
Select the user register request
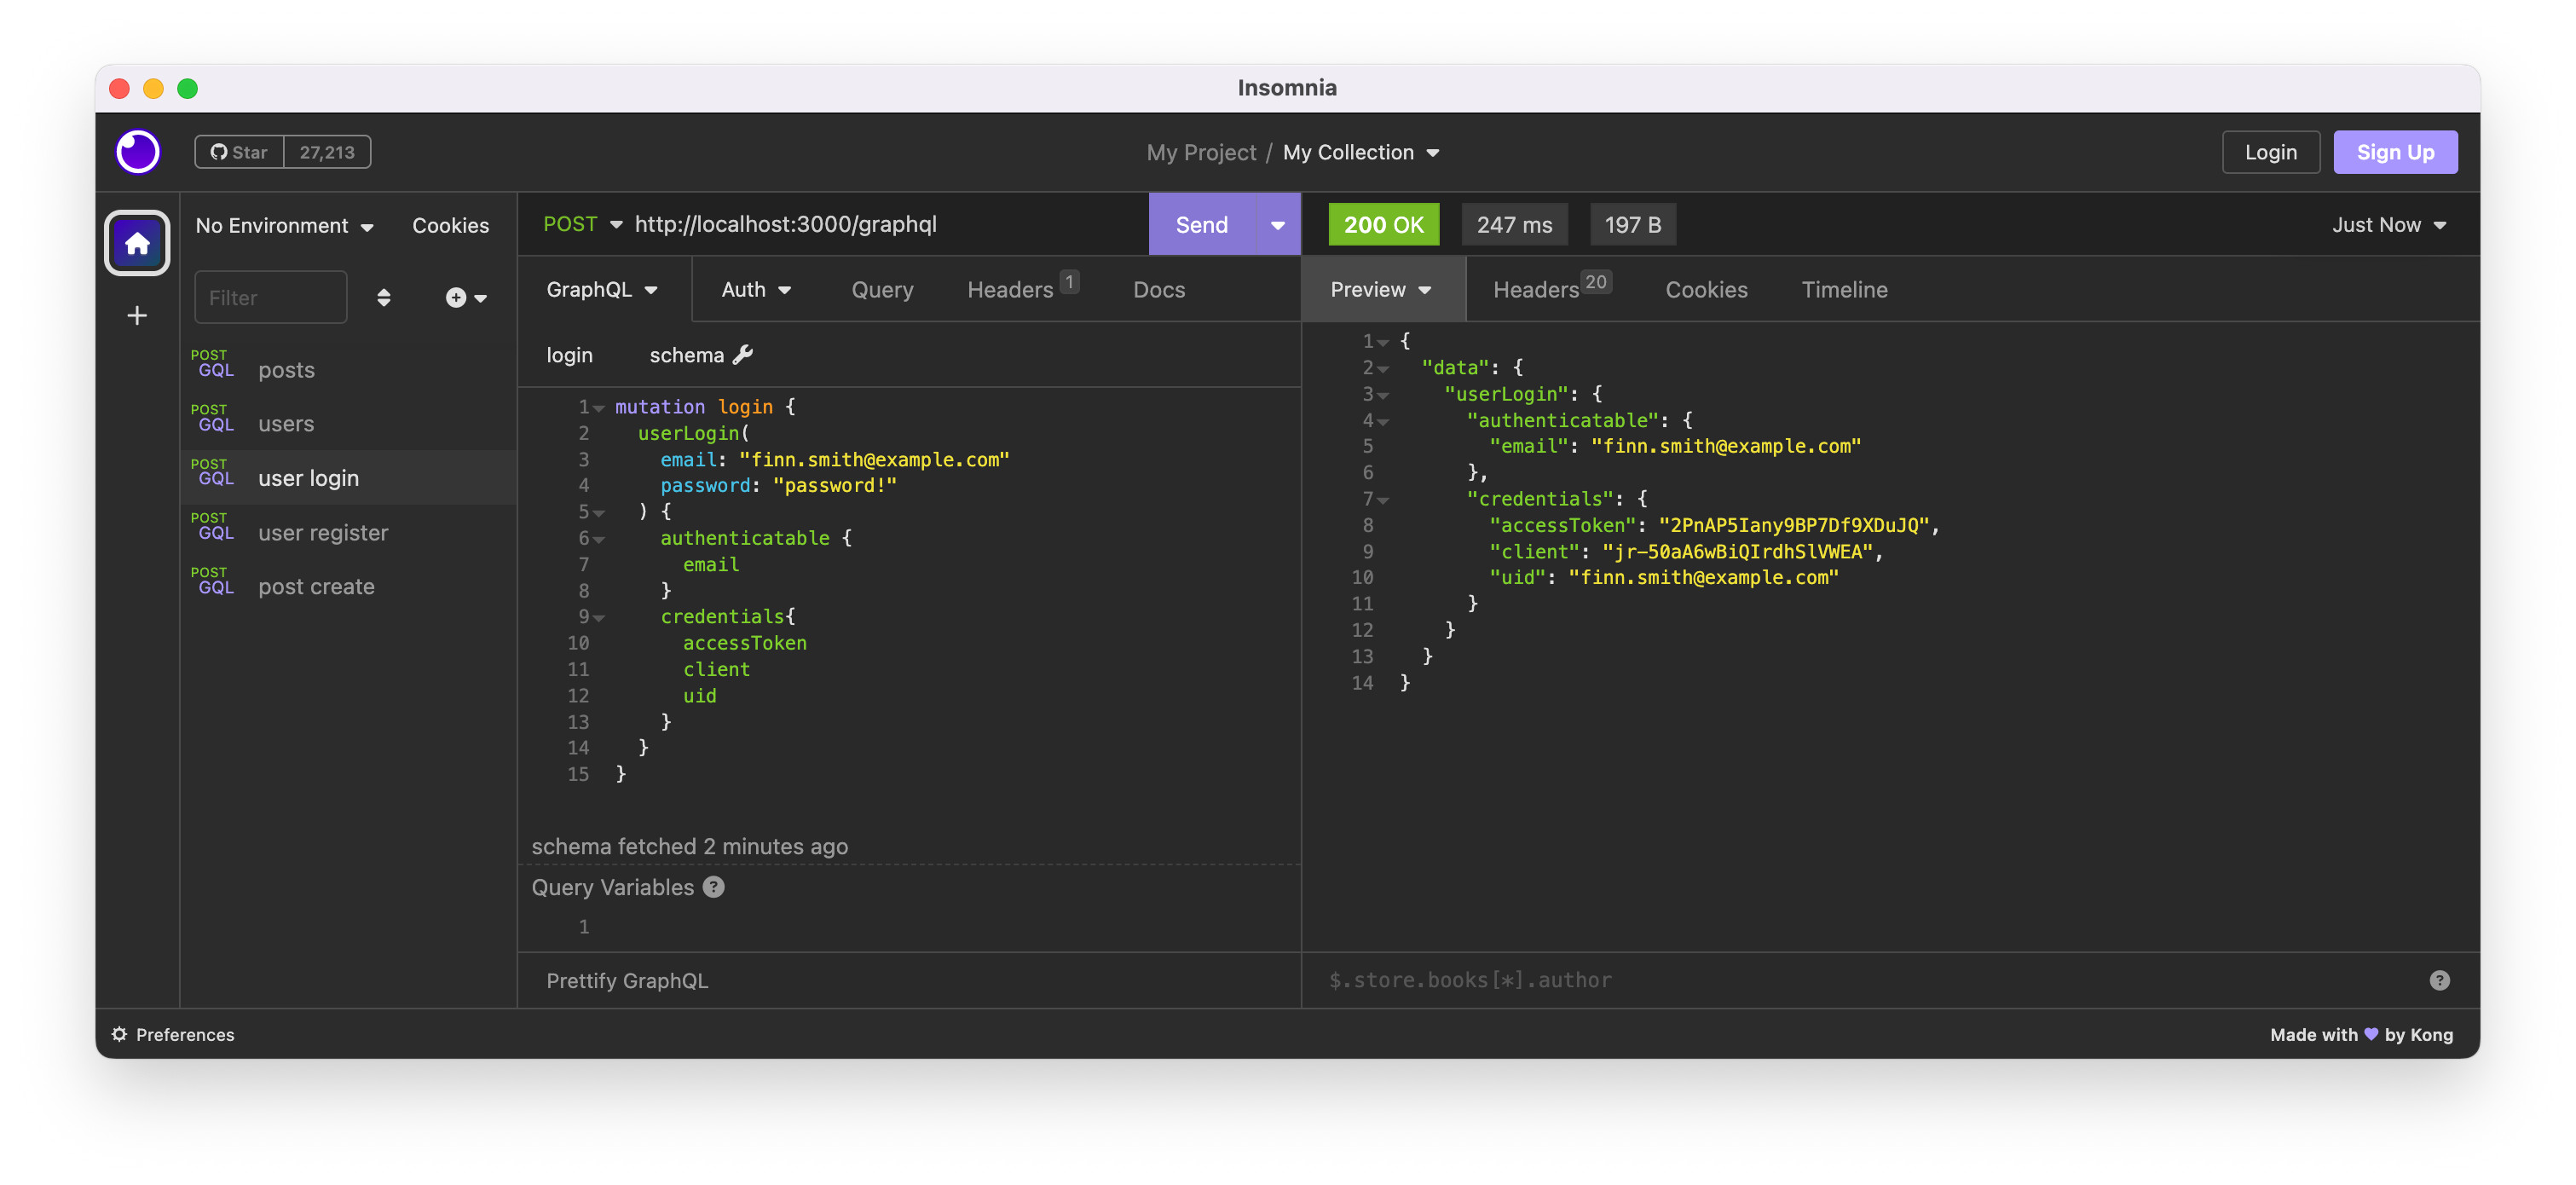pos(349,532)
